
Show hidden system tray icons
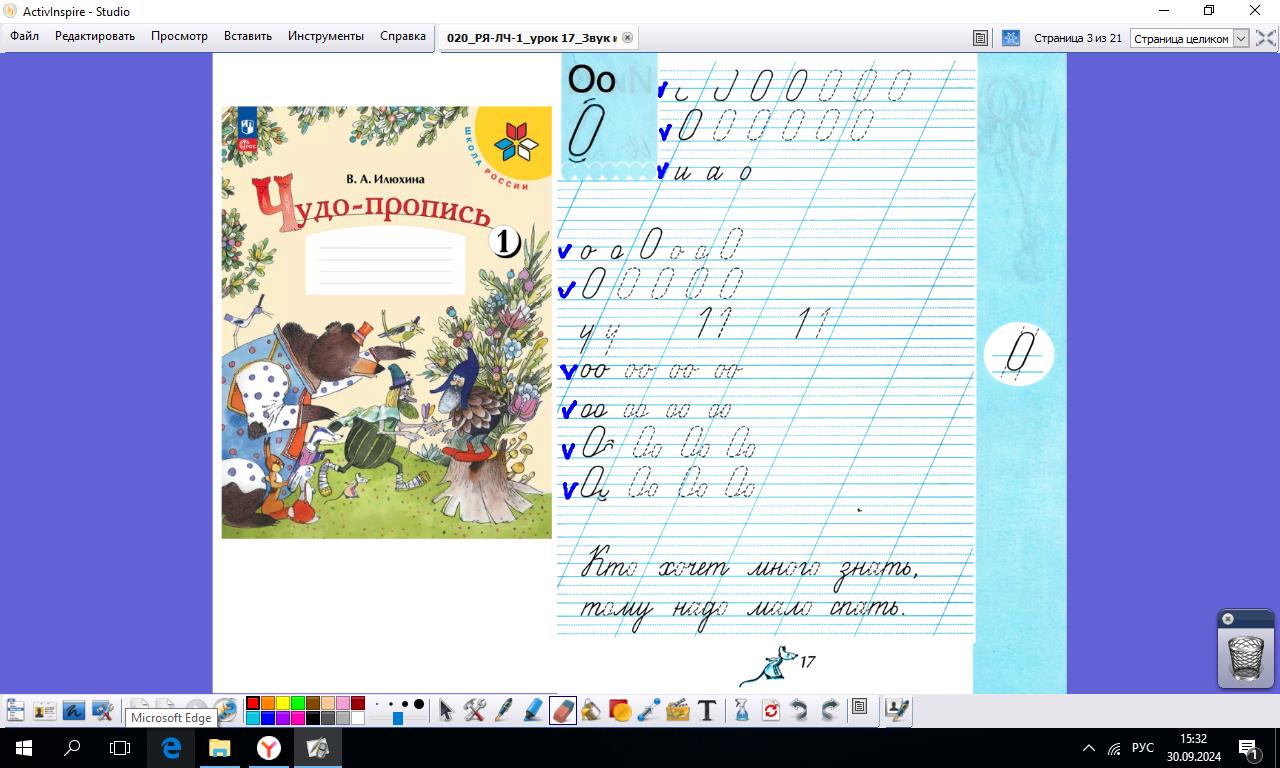[1089, 748]
